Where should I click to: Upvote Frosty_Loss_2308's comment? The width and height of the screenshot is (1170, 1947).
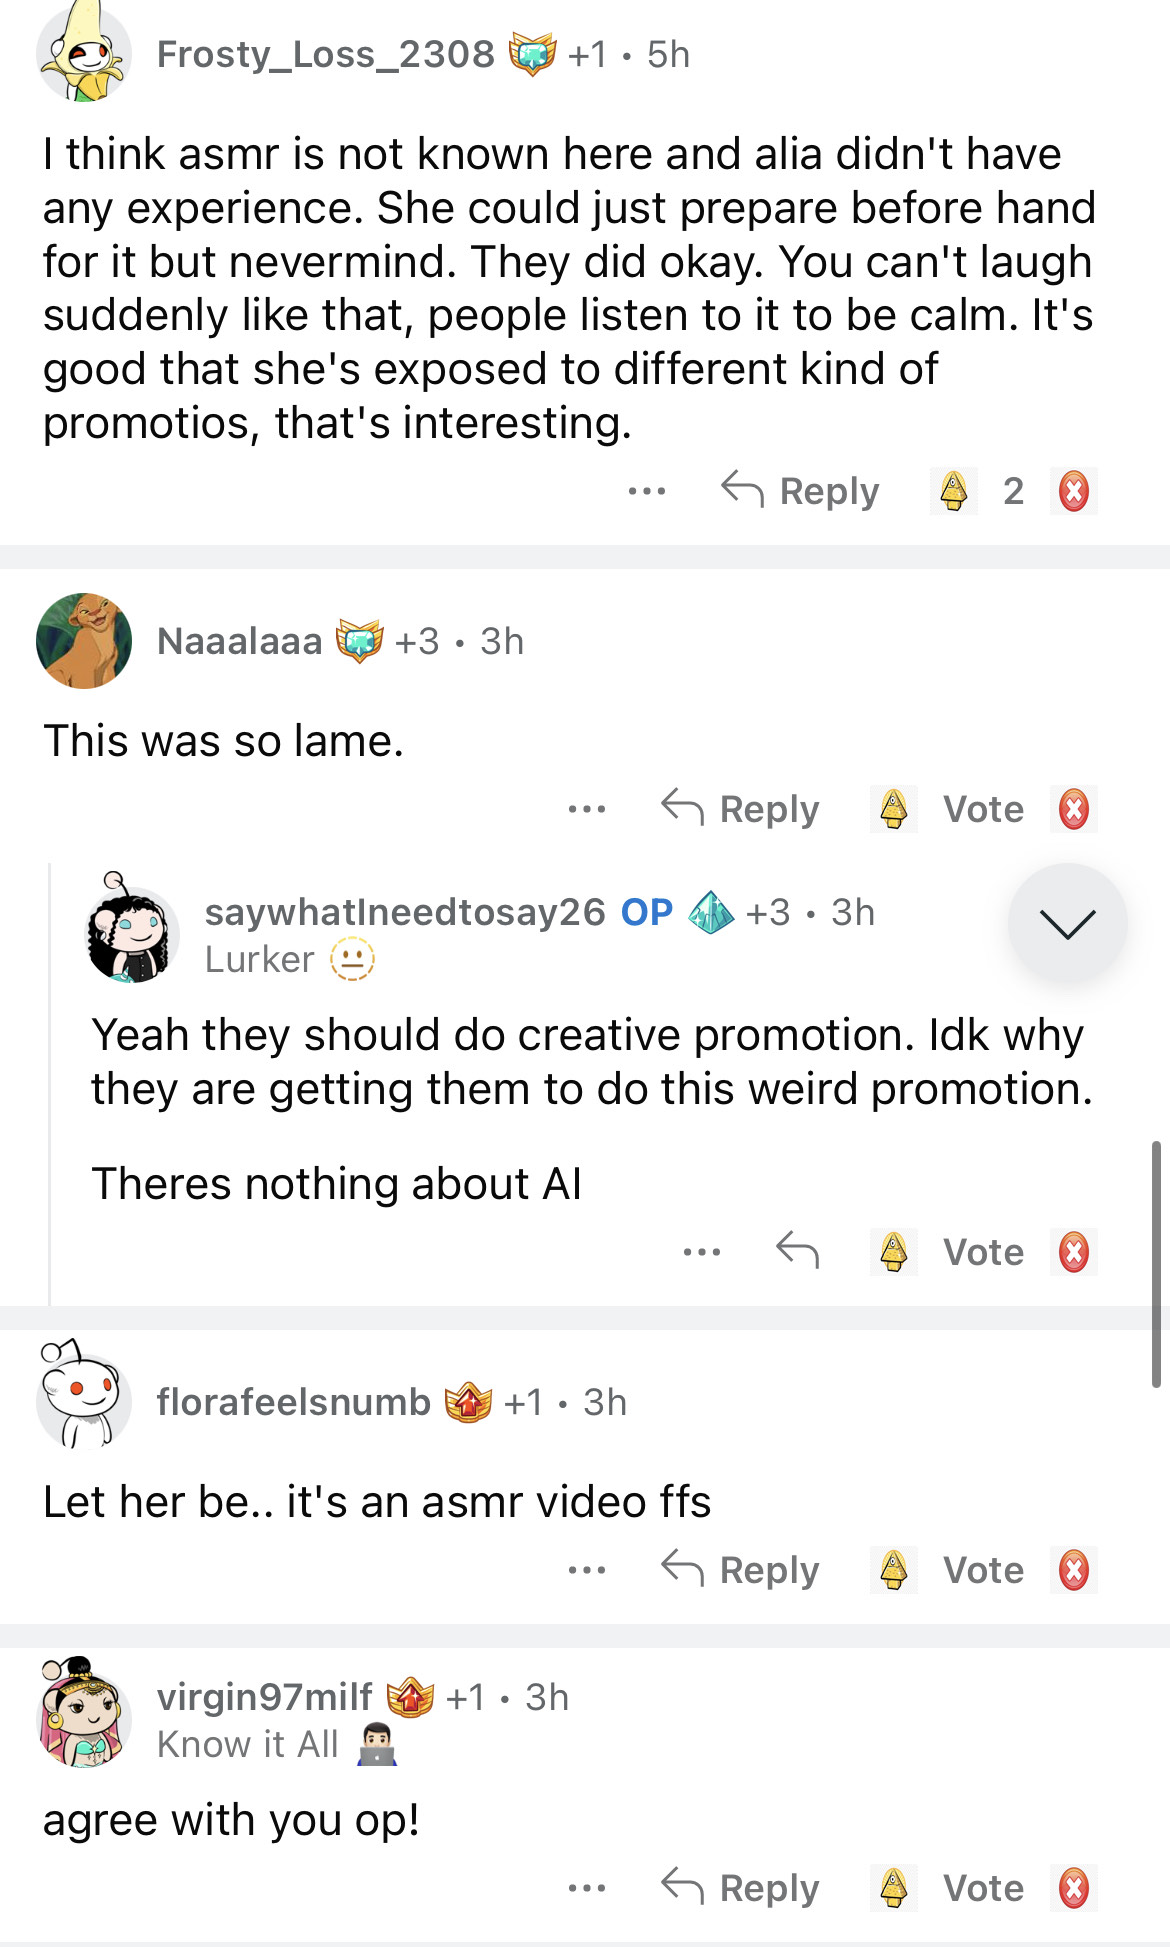pos(953,491)
